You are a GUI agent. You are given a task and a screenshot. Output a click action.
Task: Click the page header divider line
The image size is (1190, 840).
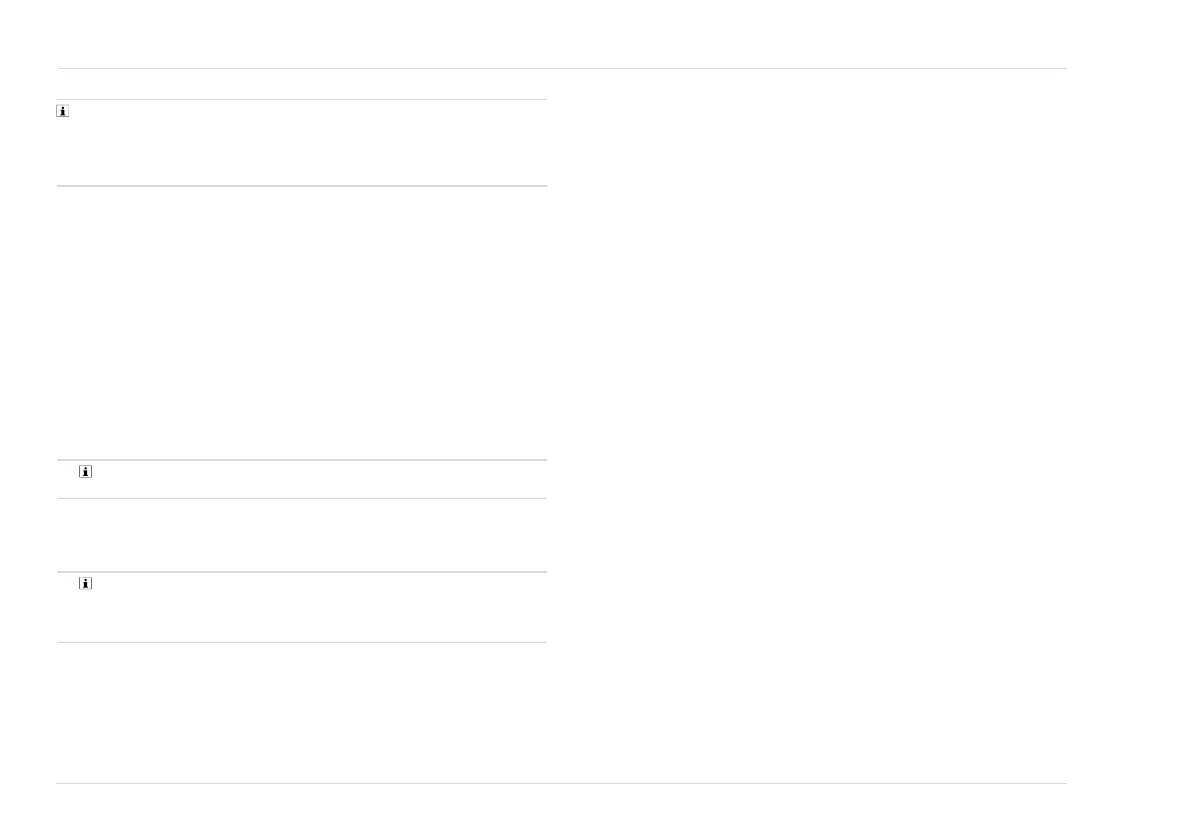[562, 68]
